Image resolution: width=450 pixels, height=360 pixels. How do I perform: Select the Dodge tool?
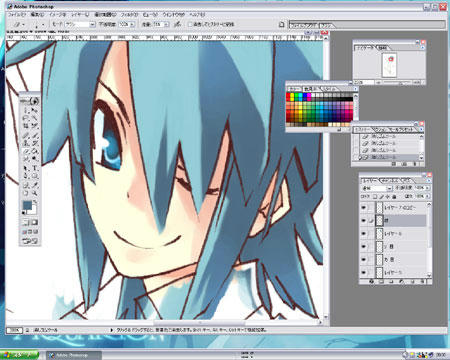tap(34, 159)
